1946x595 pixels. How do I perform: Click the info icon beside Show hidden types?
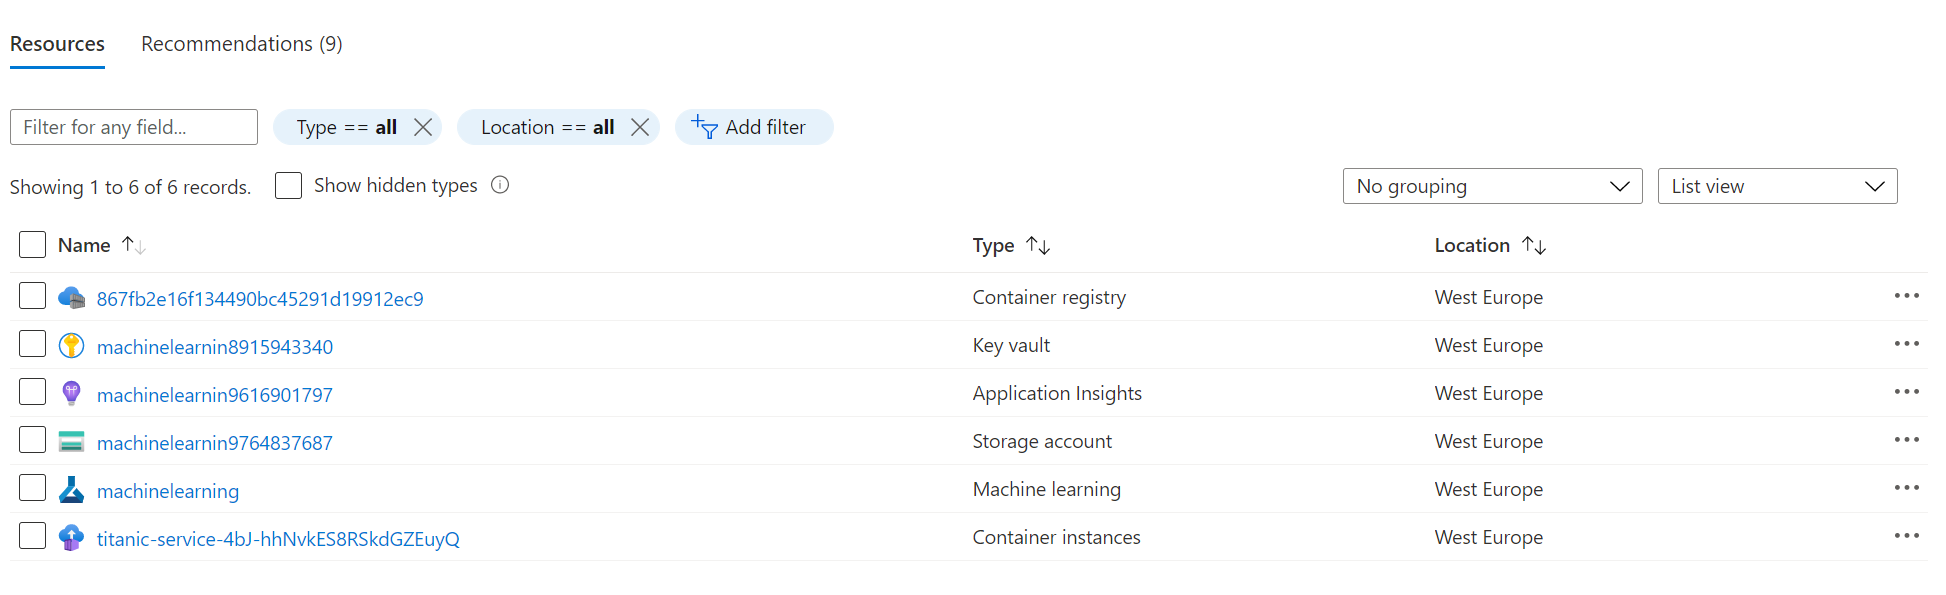click(500, 185)
